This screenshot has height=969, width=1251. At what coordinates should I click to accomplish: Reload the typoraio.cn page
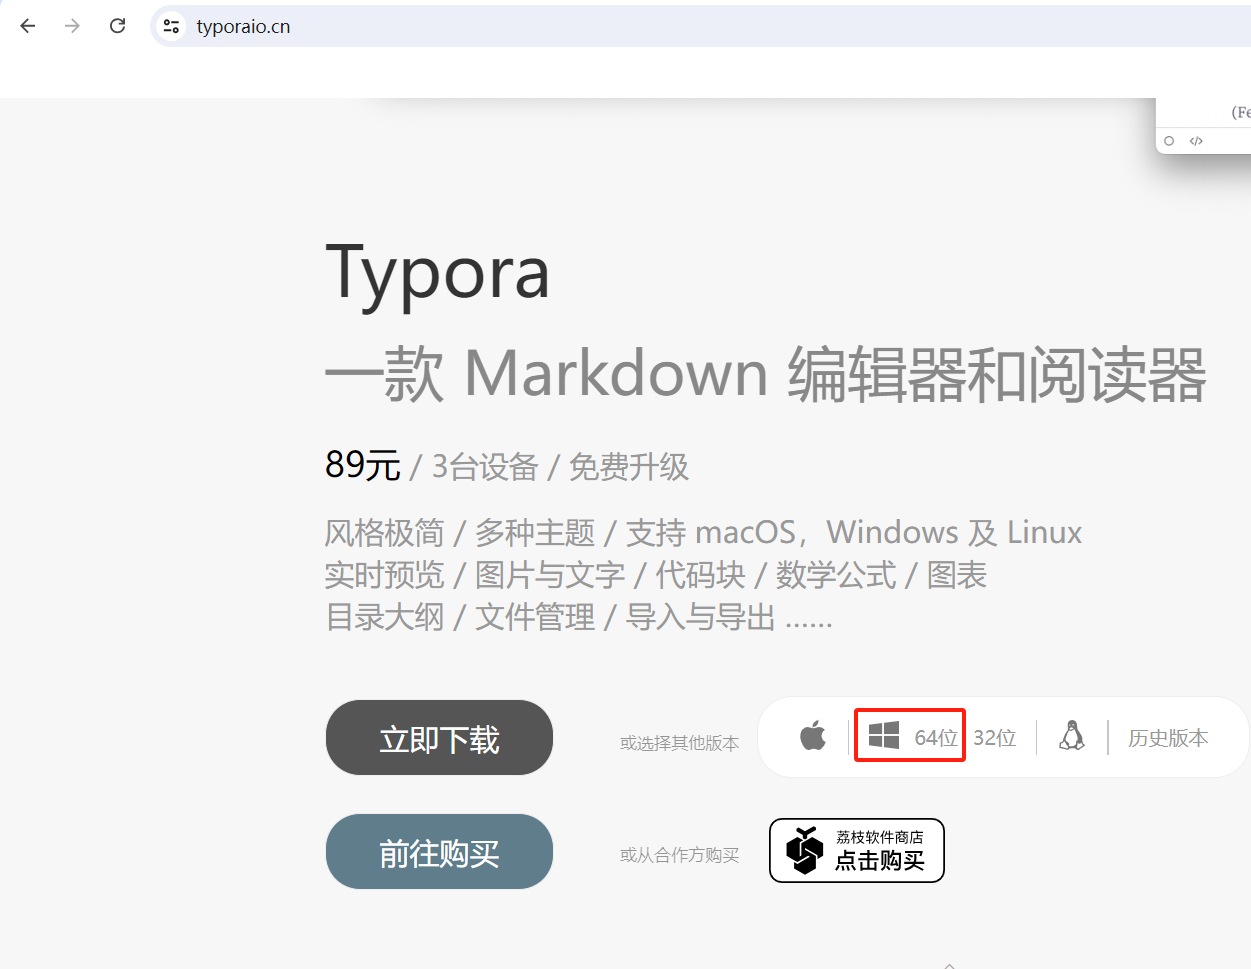pos(117,26)
